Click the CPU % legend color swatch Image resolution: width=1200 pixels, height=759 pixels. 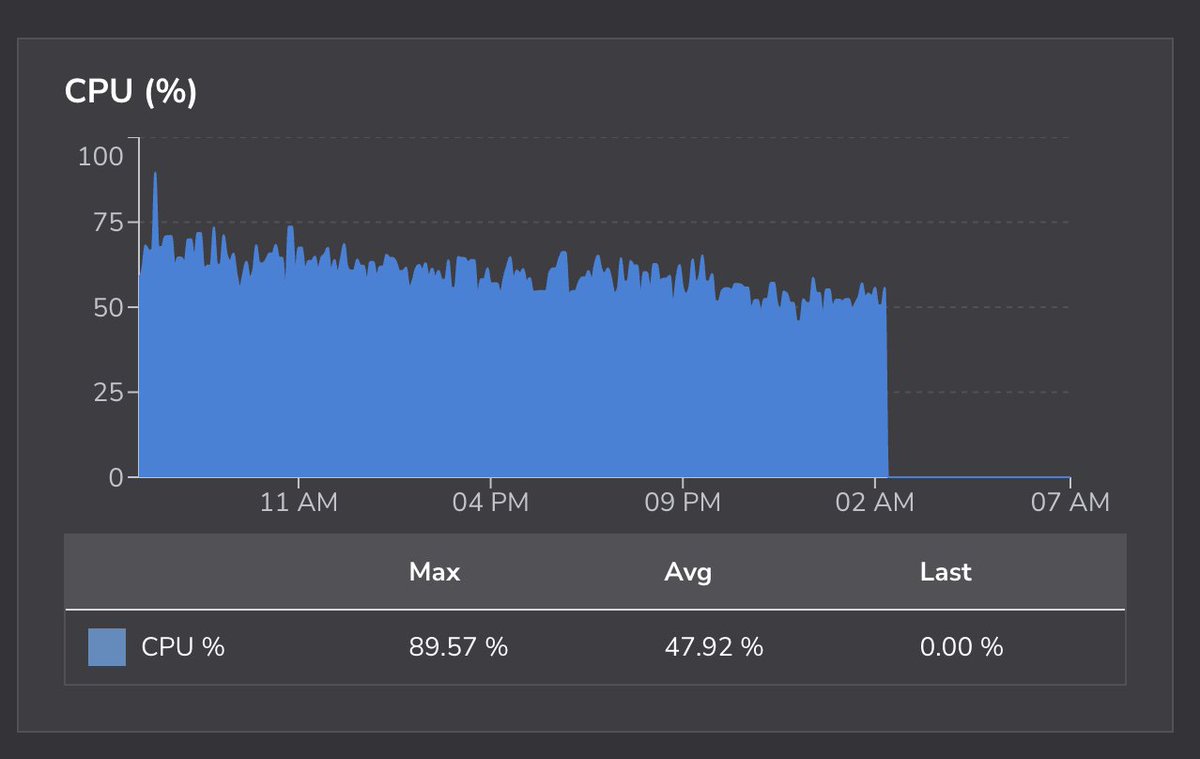107,647
